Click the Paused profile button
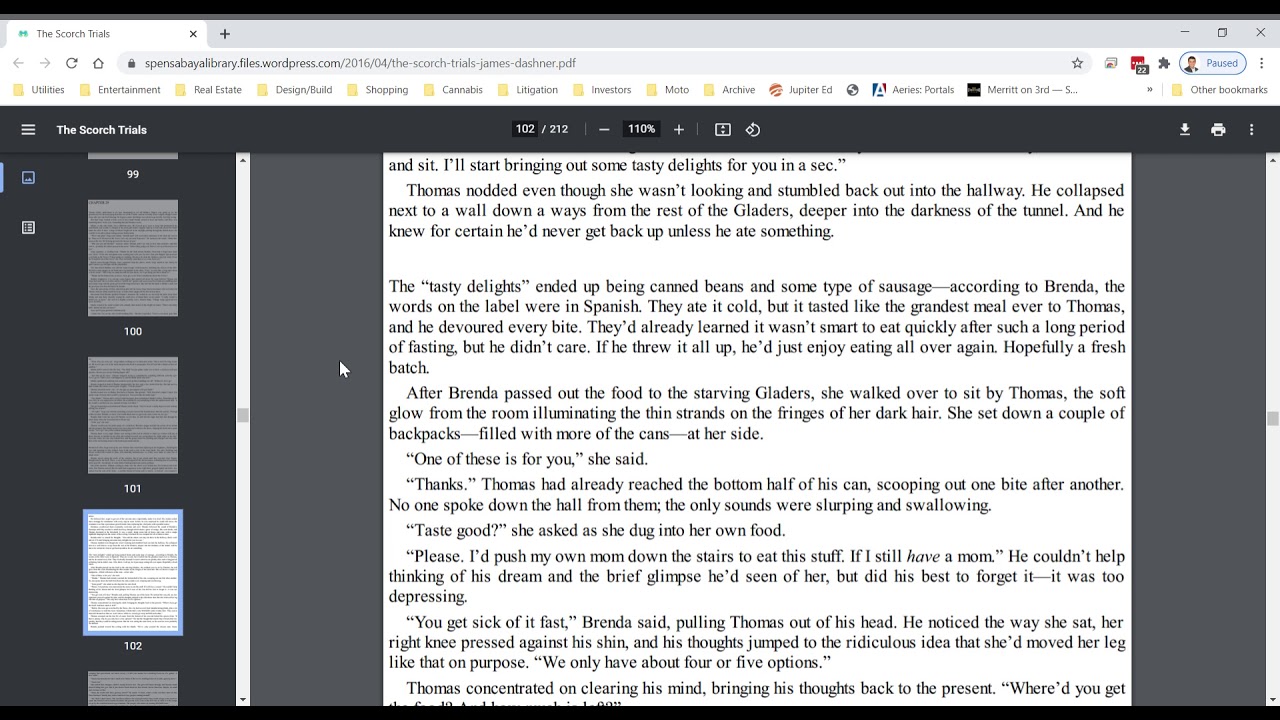1280x720 pixels. point(1212,63)
